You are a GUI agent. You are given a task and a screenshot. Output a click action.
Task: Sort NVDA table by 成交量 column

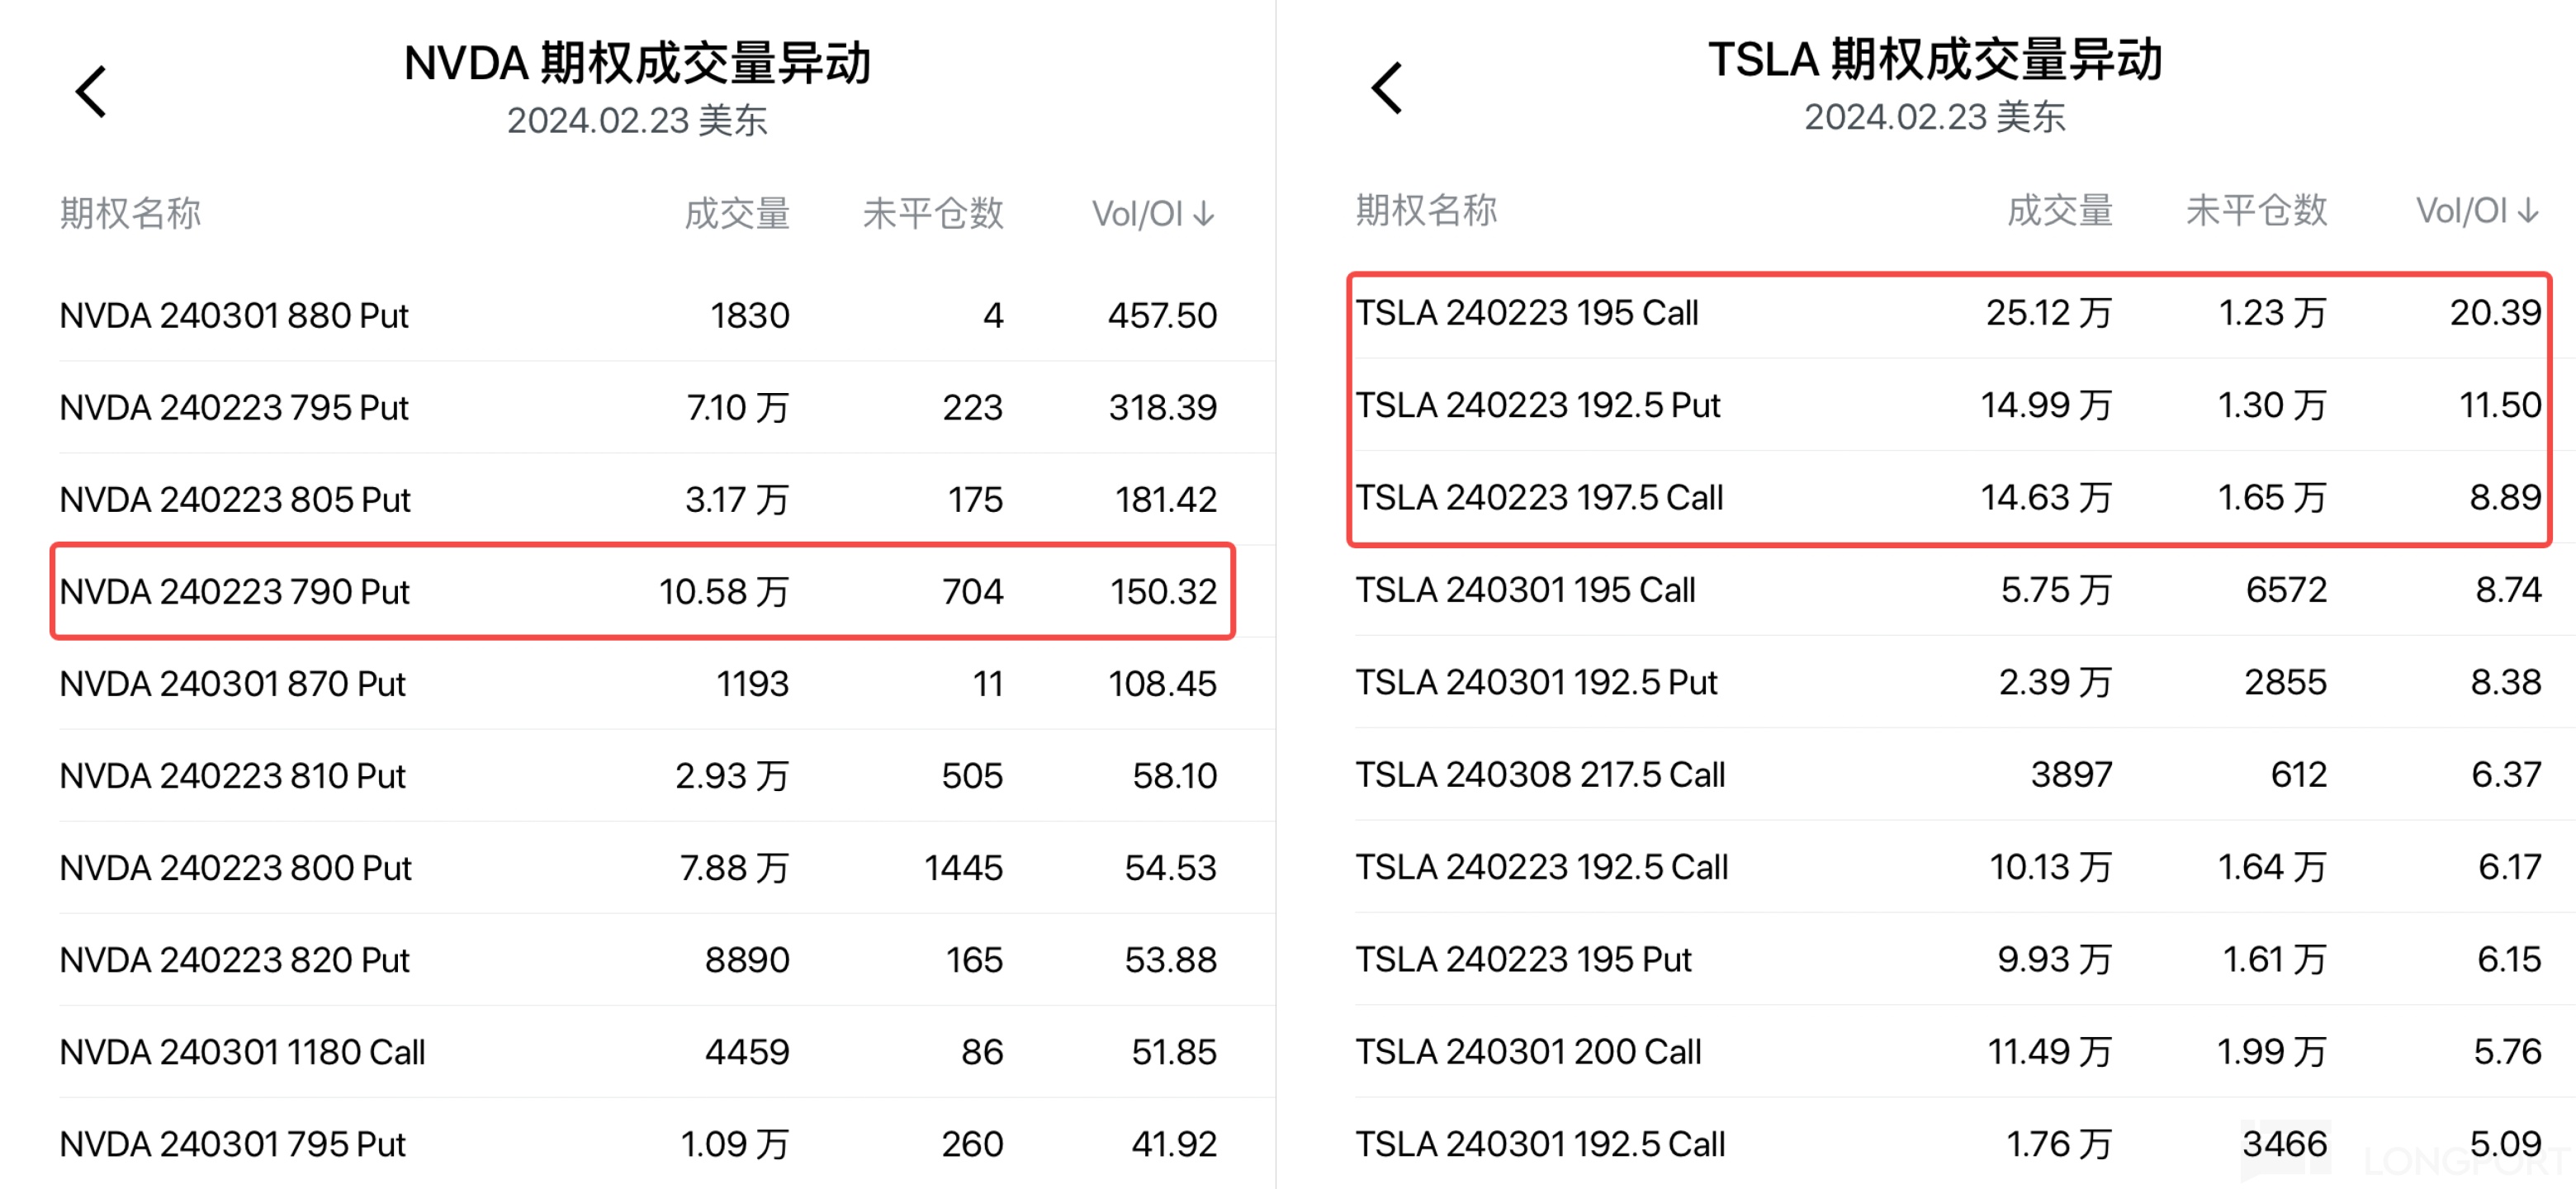[x=737, y=213]
